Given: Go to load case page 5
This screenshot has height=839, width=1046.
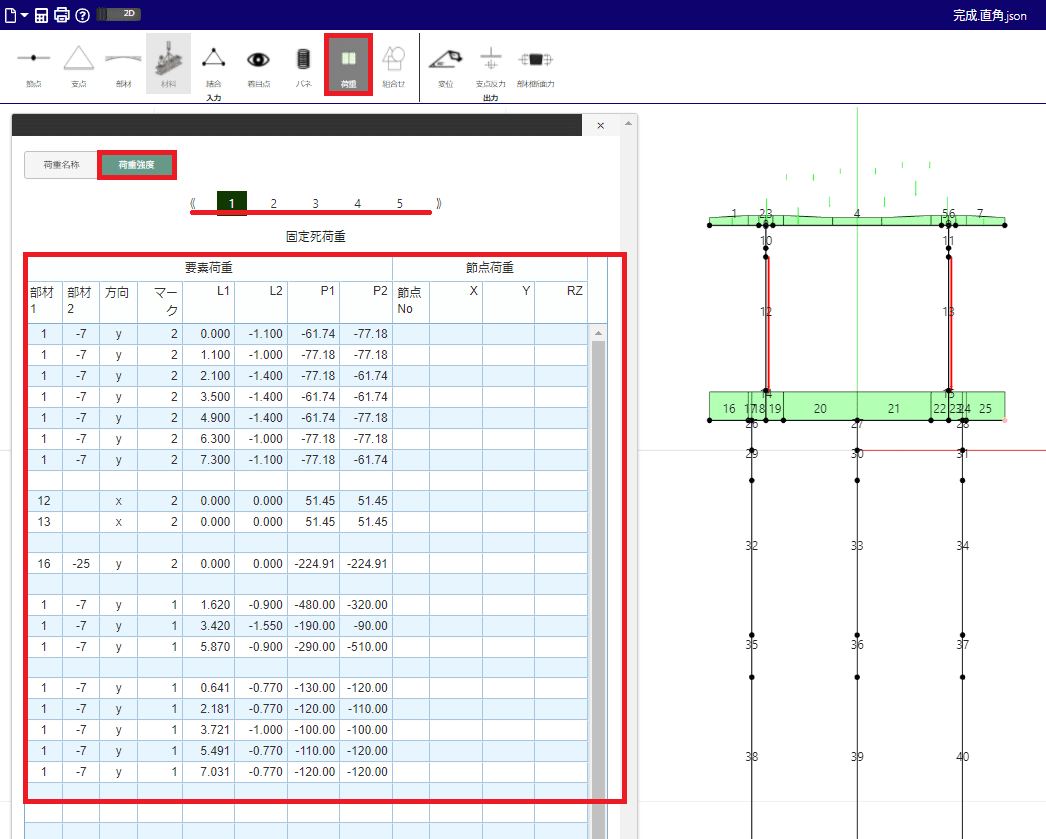Looking at the screenshot, I should tap(400, 203).
